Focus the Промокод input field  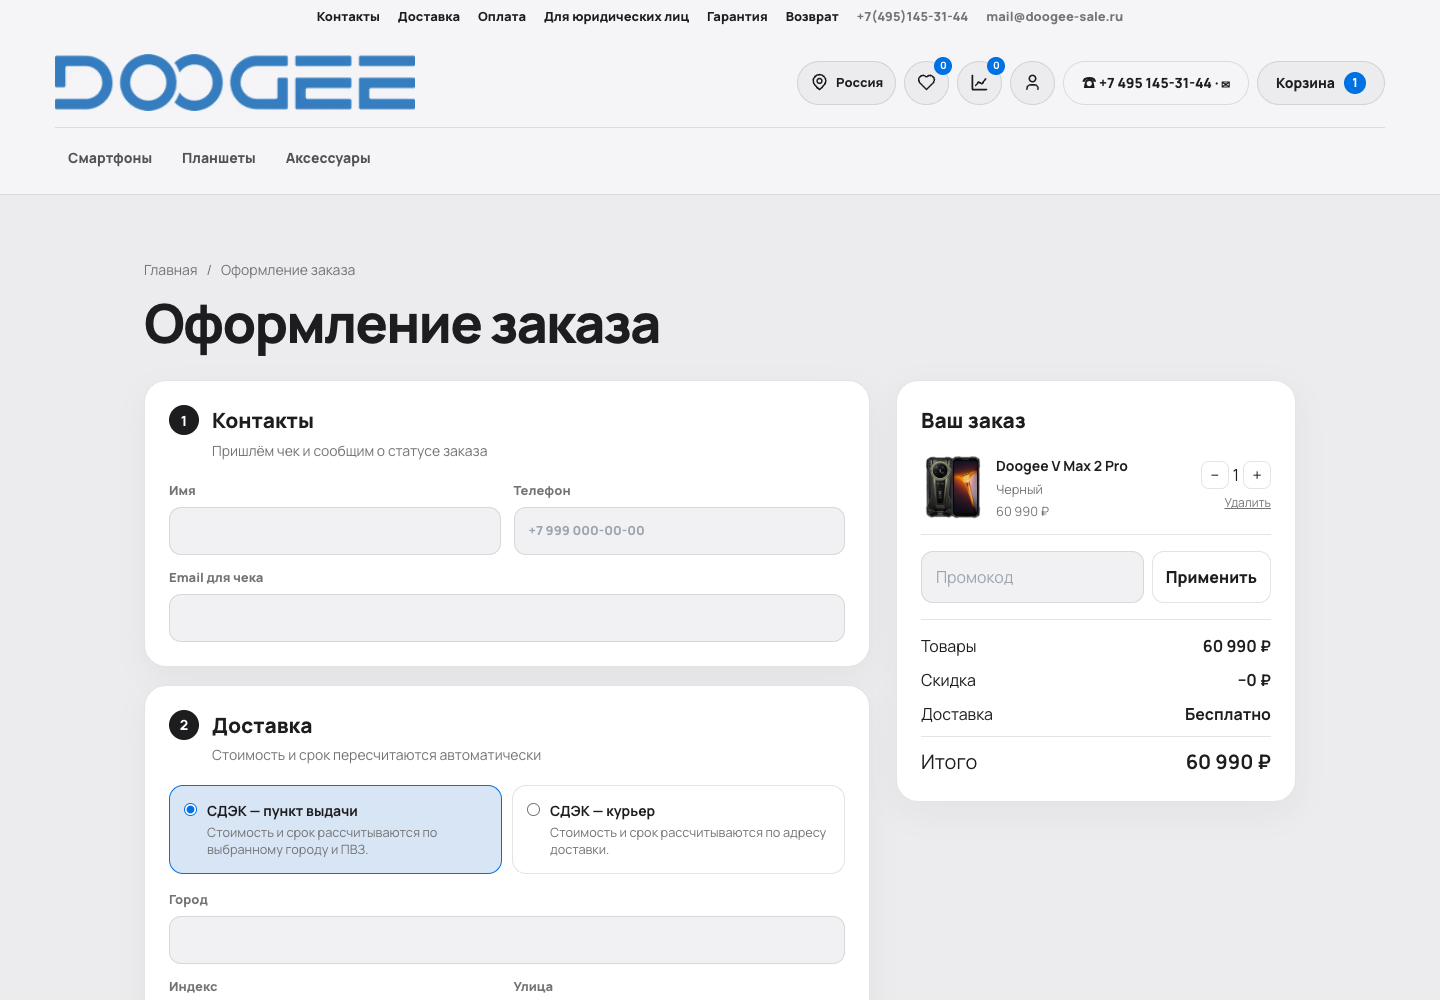1032,577
